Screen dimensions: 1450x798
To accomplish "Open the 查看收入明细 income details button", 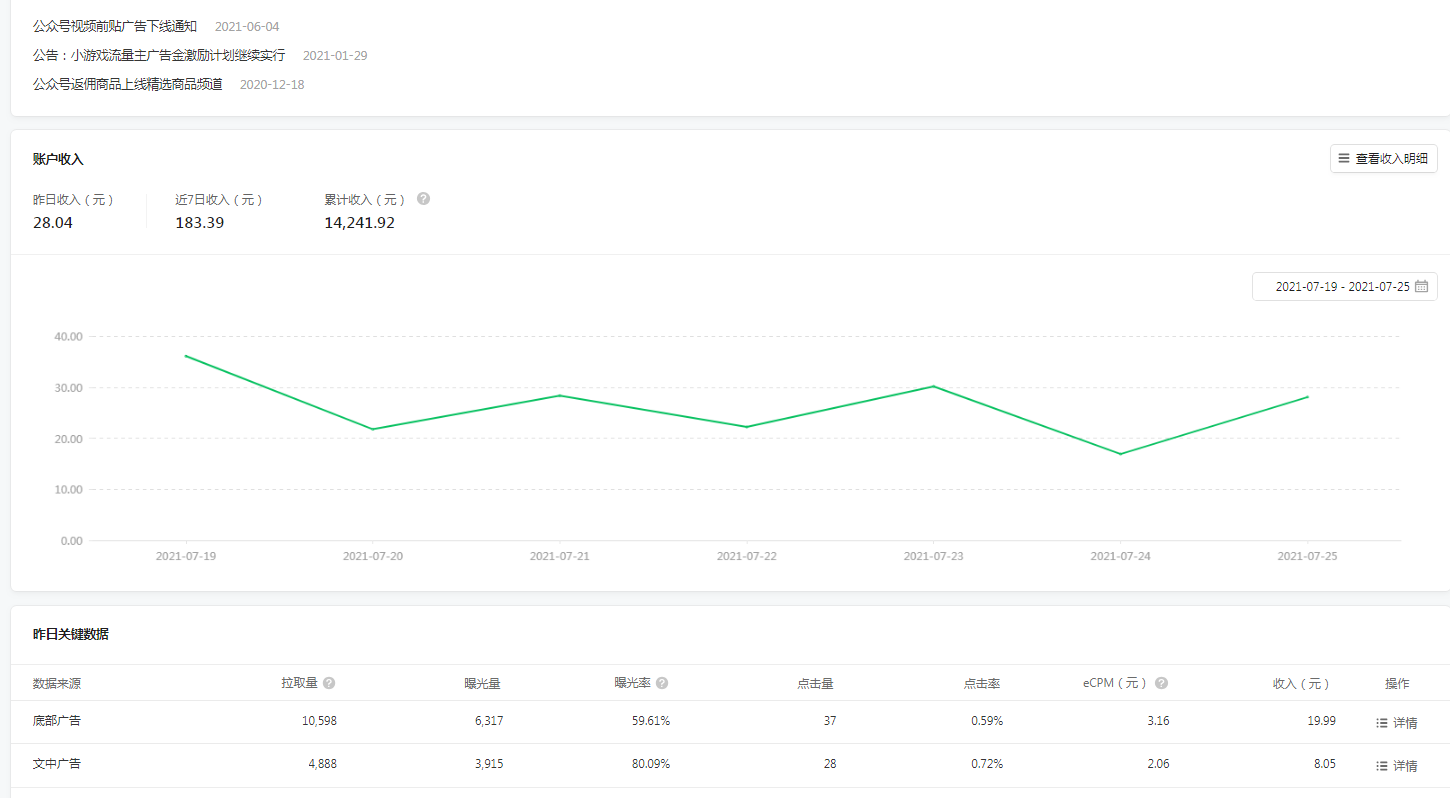I will pos(1383,159).
